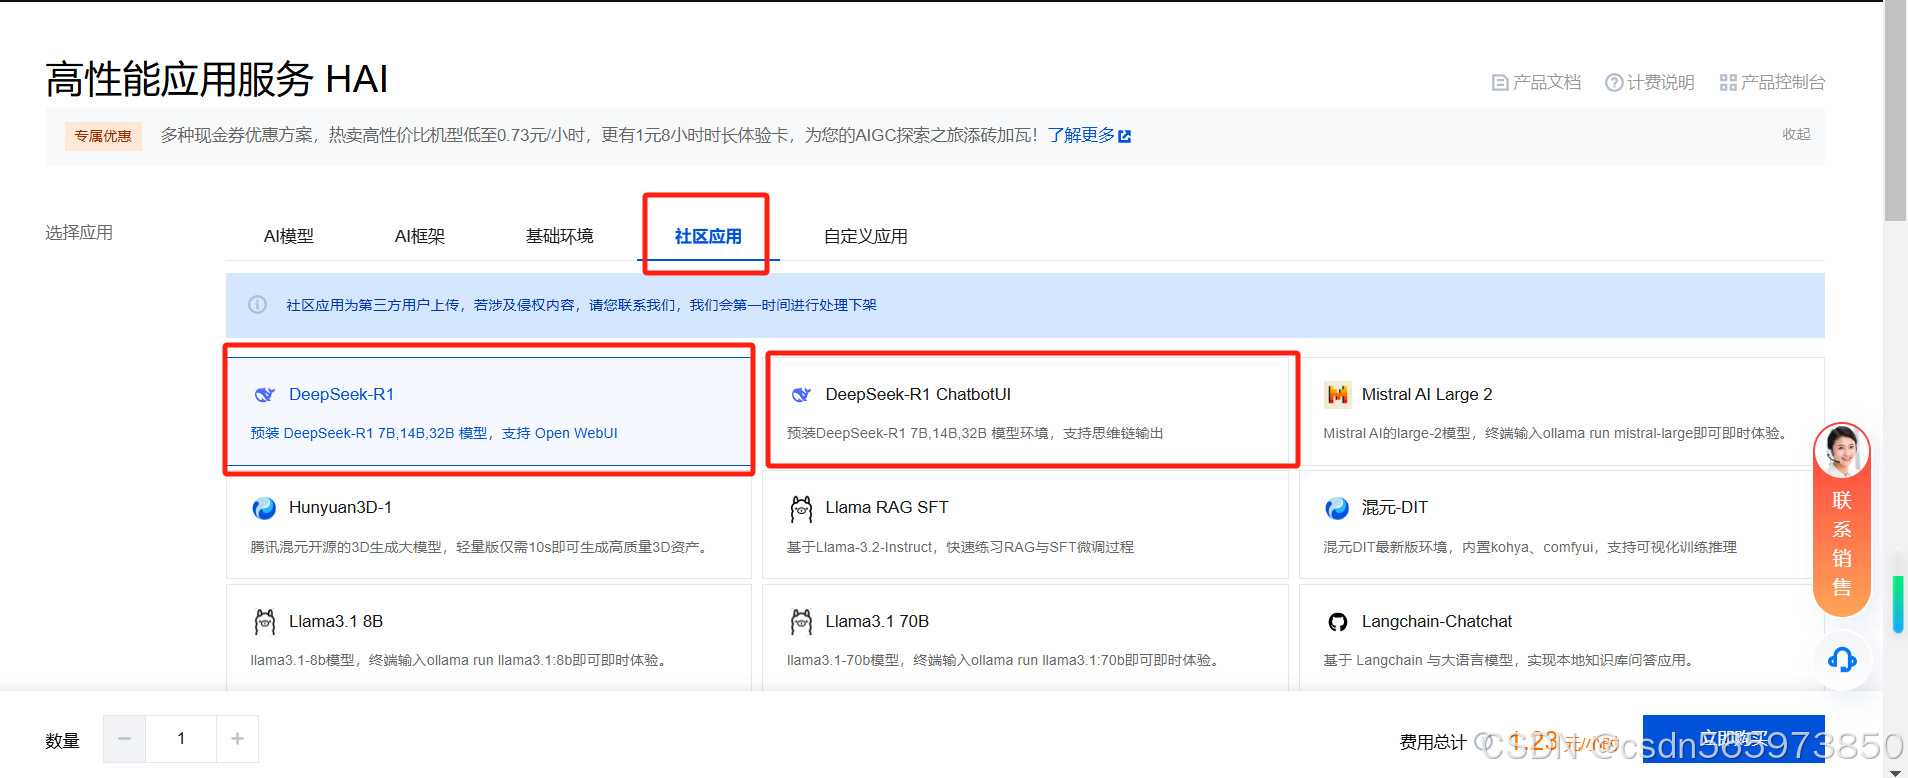1908x778 pixels.
Task: Click the sales agent avatar
Action: pos(1842,450)
